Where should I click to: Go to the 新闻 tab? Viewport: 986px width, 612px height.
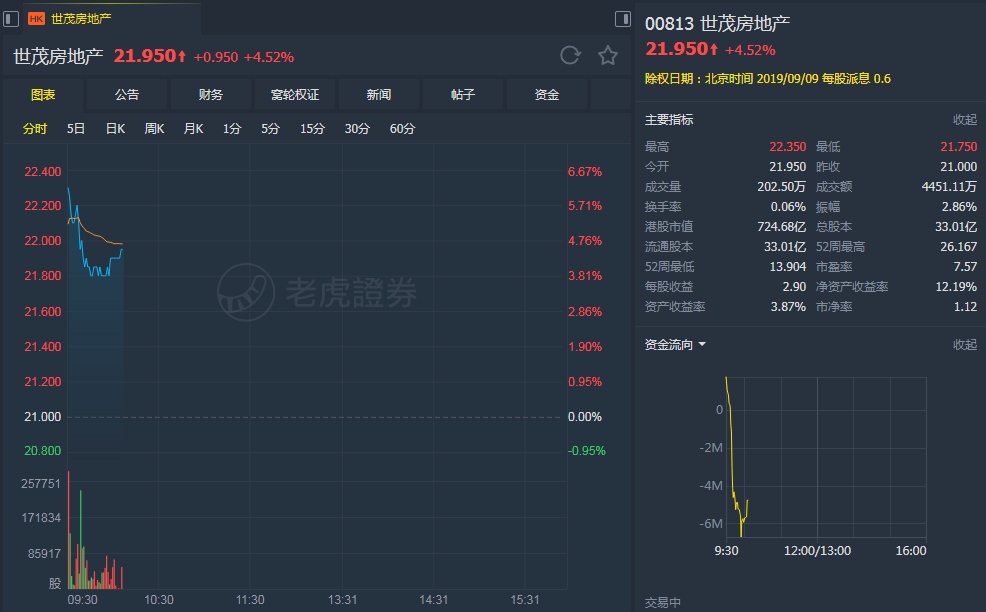pos(379,95)
